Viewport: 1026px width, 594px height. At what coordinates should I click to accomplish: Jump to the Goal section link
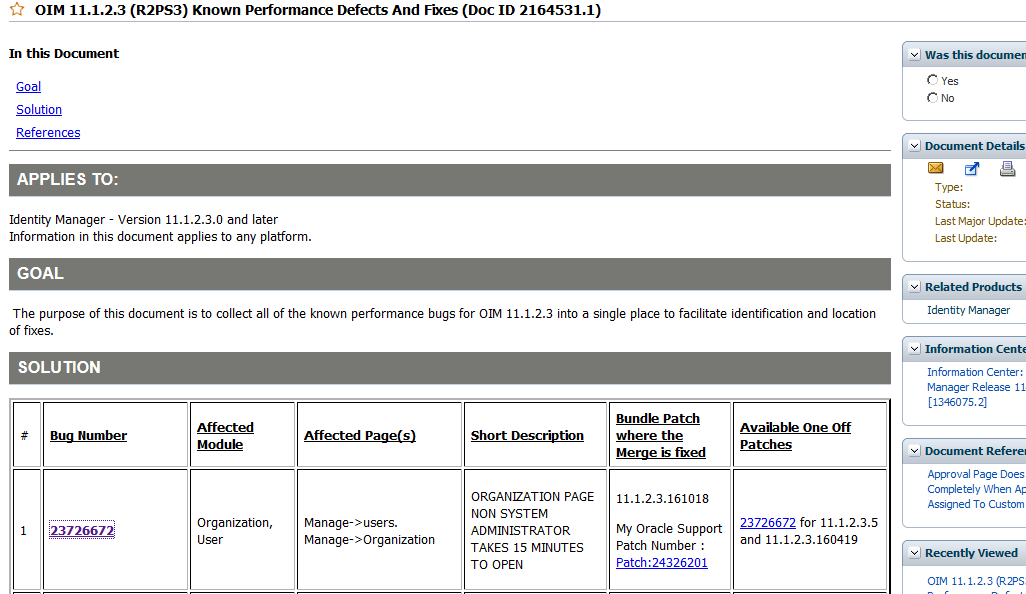[28, 86]
